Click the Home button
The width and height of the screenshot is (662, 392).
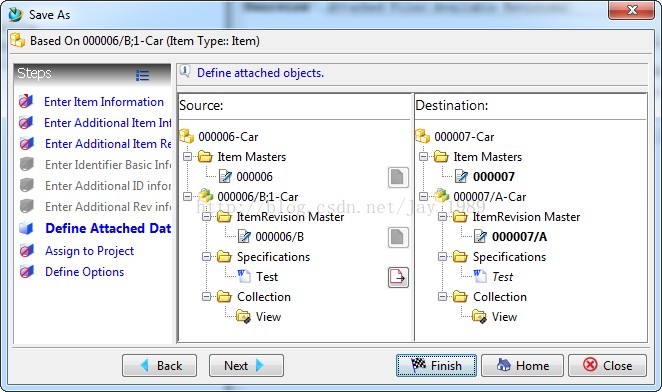[x=522, y=365]
